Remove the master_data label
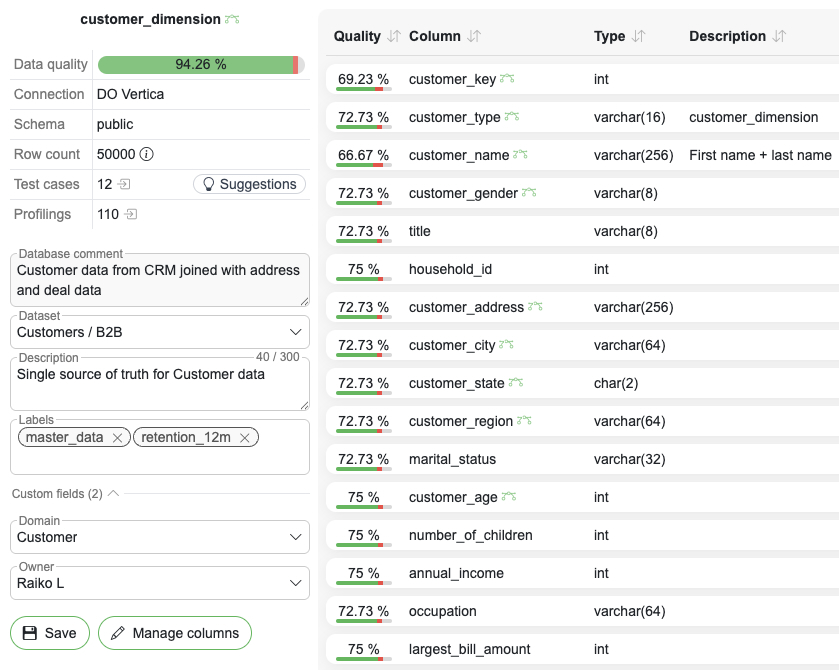Screen dimensions: 839x670 (117, 437)
